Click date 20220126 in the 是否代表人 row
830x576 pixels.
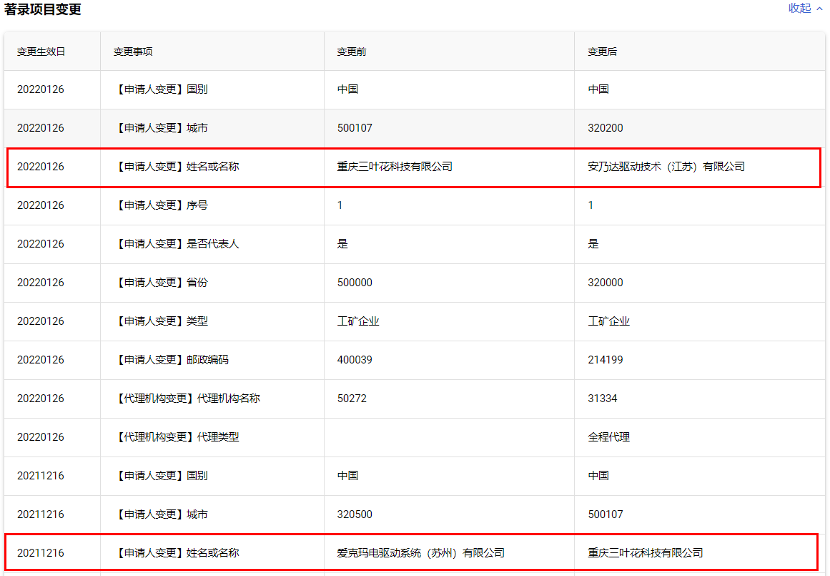[41, 244]
